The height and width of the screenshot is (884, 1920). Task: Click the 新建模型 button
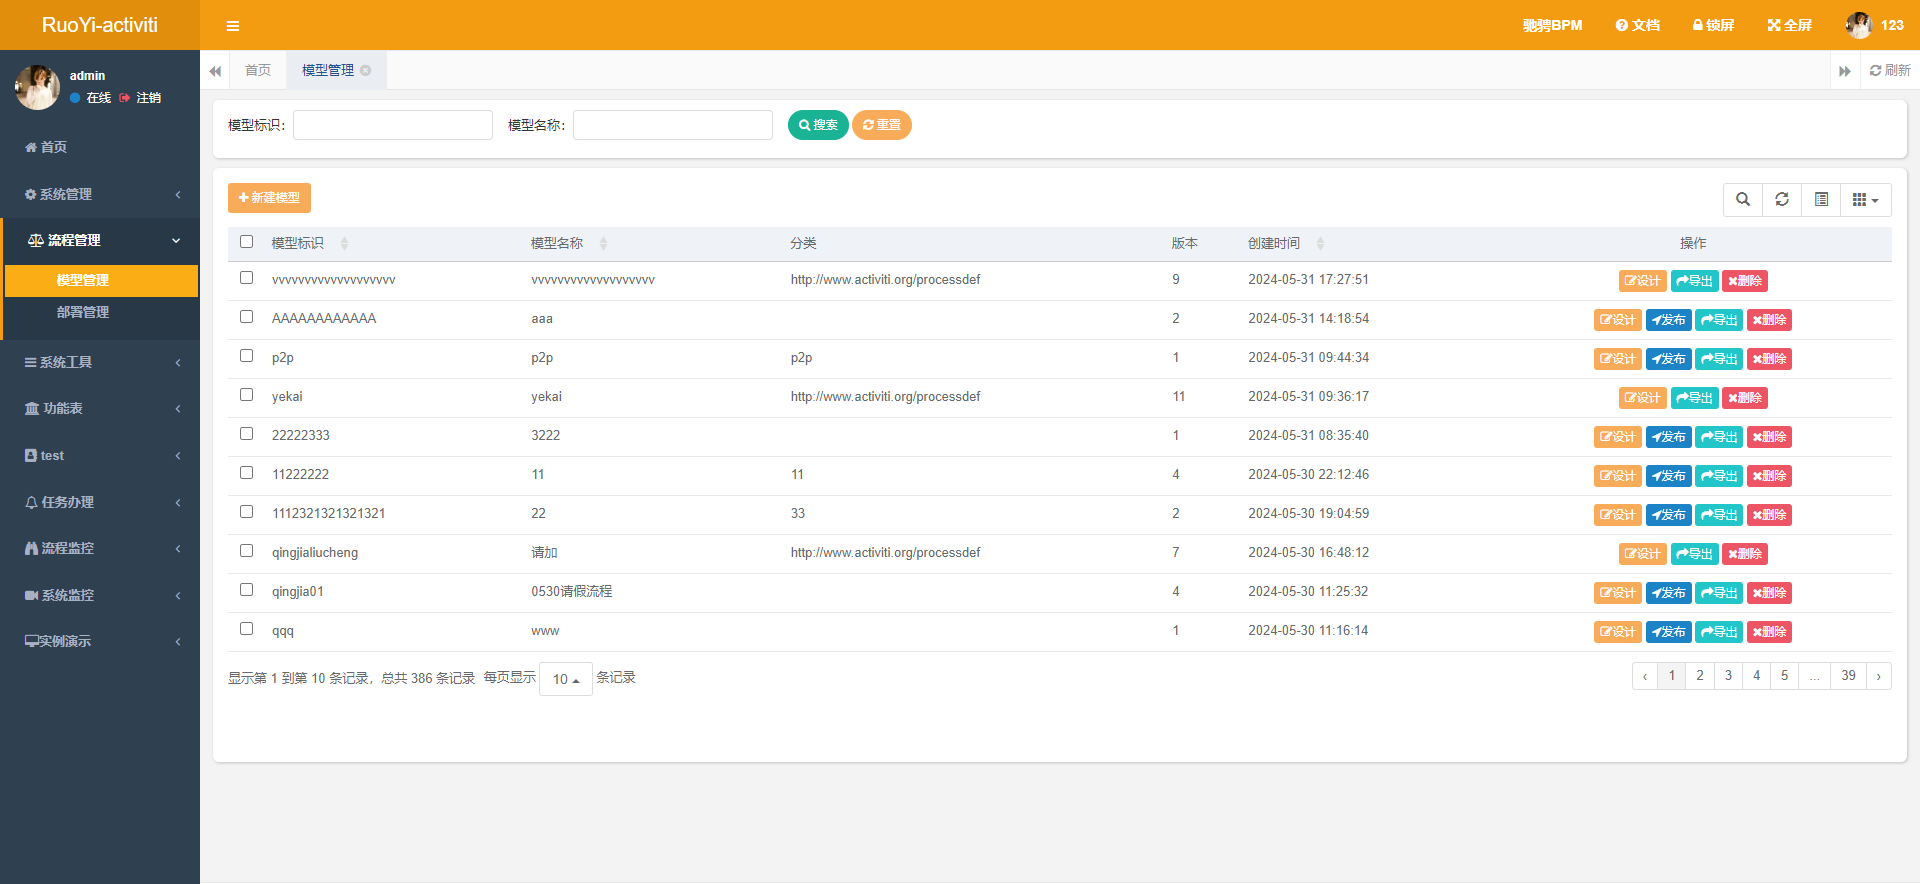click(269, 198)
